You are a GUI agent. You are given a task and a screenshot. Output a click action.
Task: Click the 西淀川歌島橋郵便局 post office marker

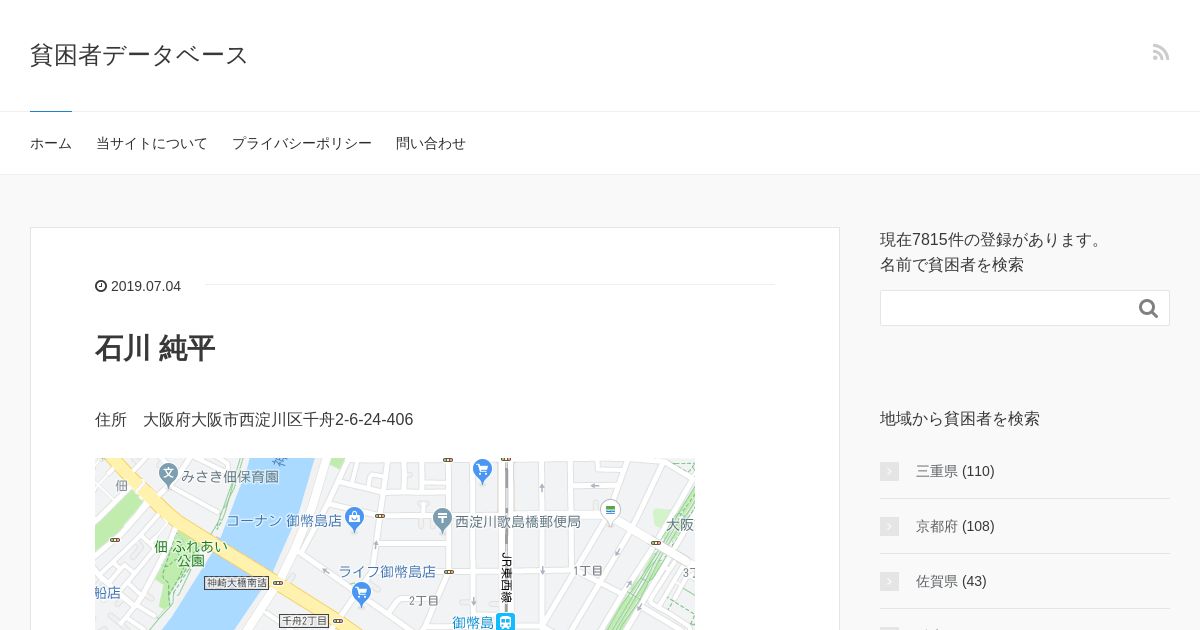click(x=442, y=520)
